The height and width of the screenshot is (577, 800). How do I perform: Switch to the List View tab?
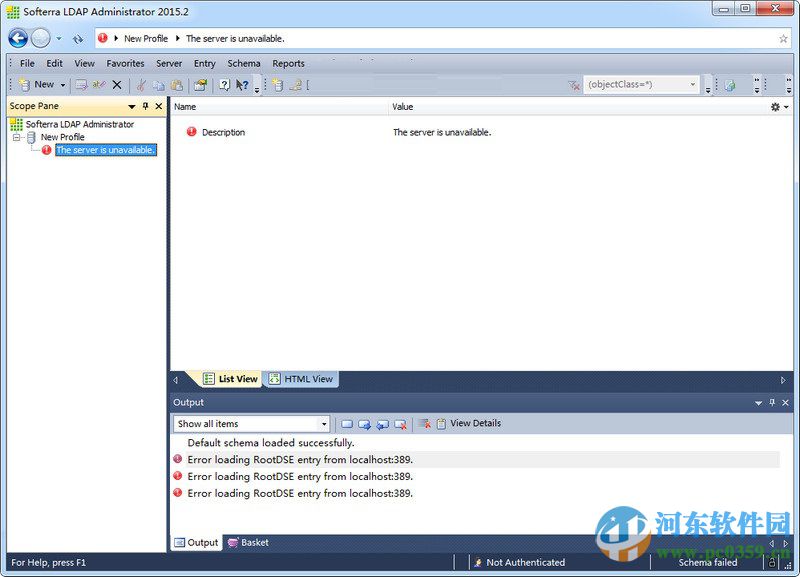(x=230, y=379)
